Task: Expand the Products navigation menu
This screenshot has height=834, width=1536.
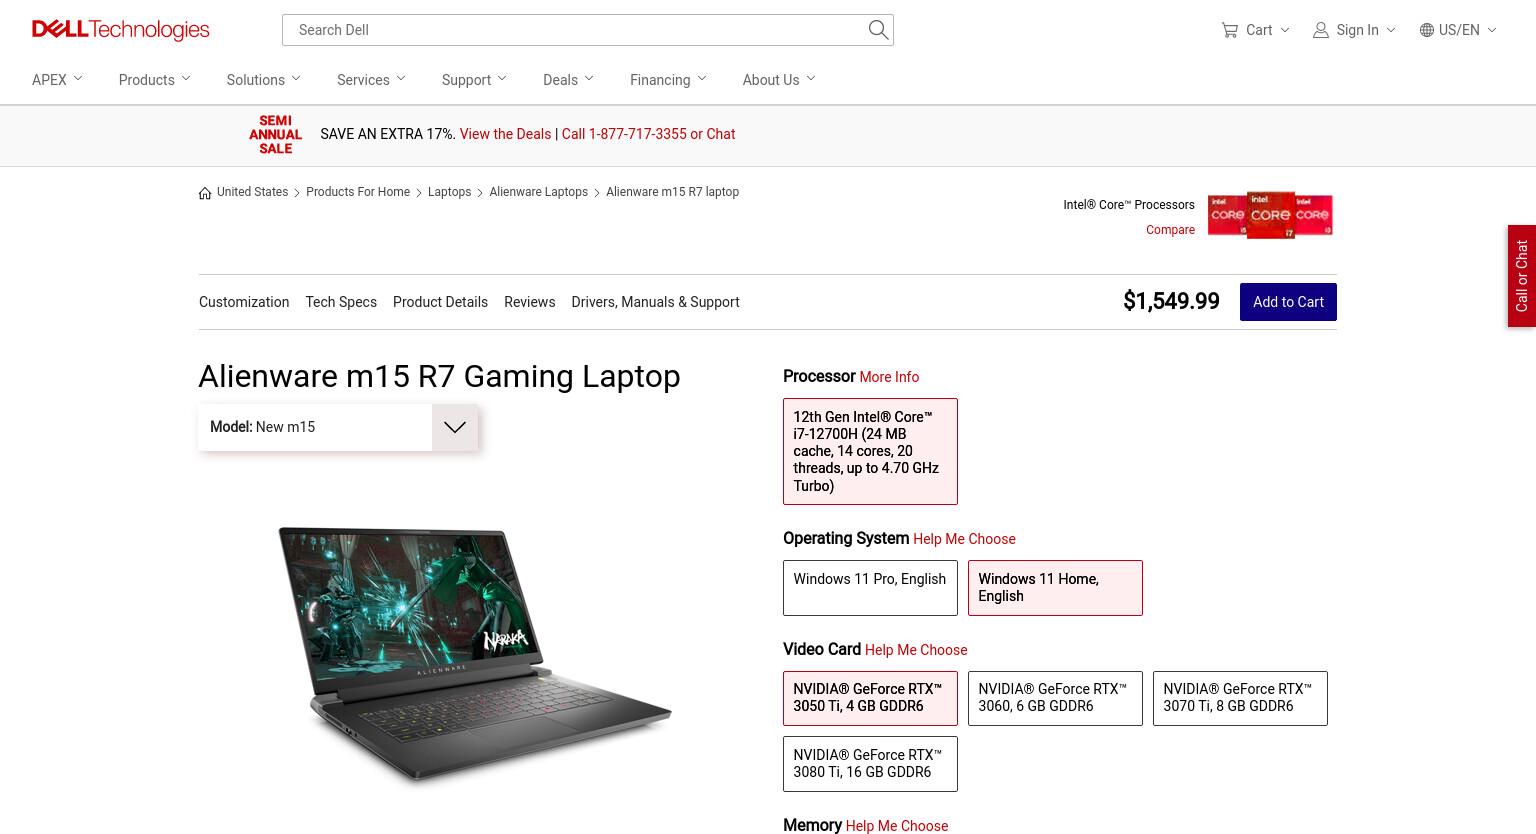Action: click(x=154, y=80)
